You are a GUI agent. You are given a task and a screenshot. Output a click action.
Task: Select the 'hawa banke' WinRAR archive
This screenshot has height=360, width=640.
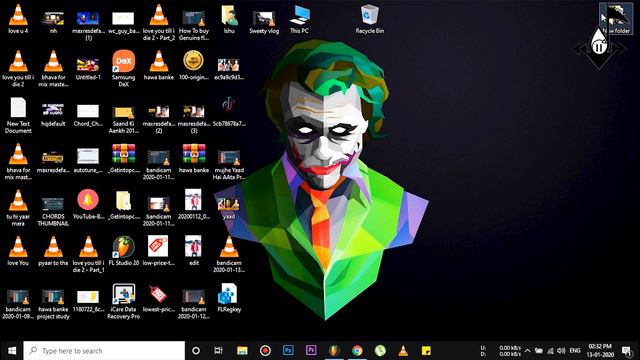point(194,154)
